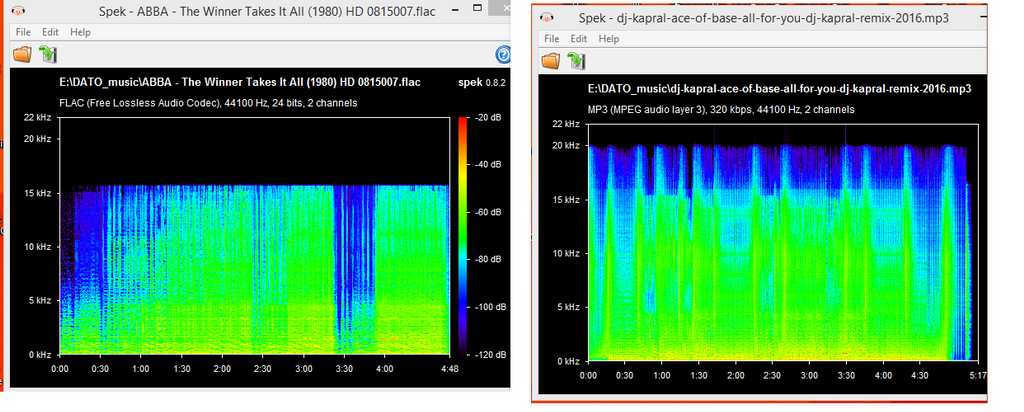
Task: Click '2:30' time label in dj-kapral window
Action: [x=772, y=376]
